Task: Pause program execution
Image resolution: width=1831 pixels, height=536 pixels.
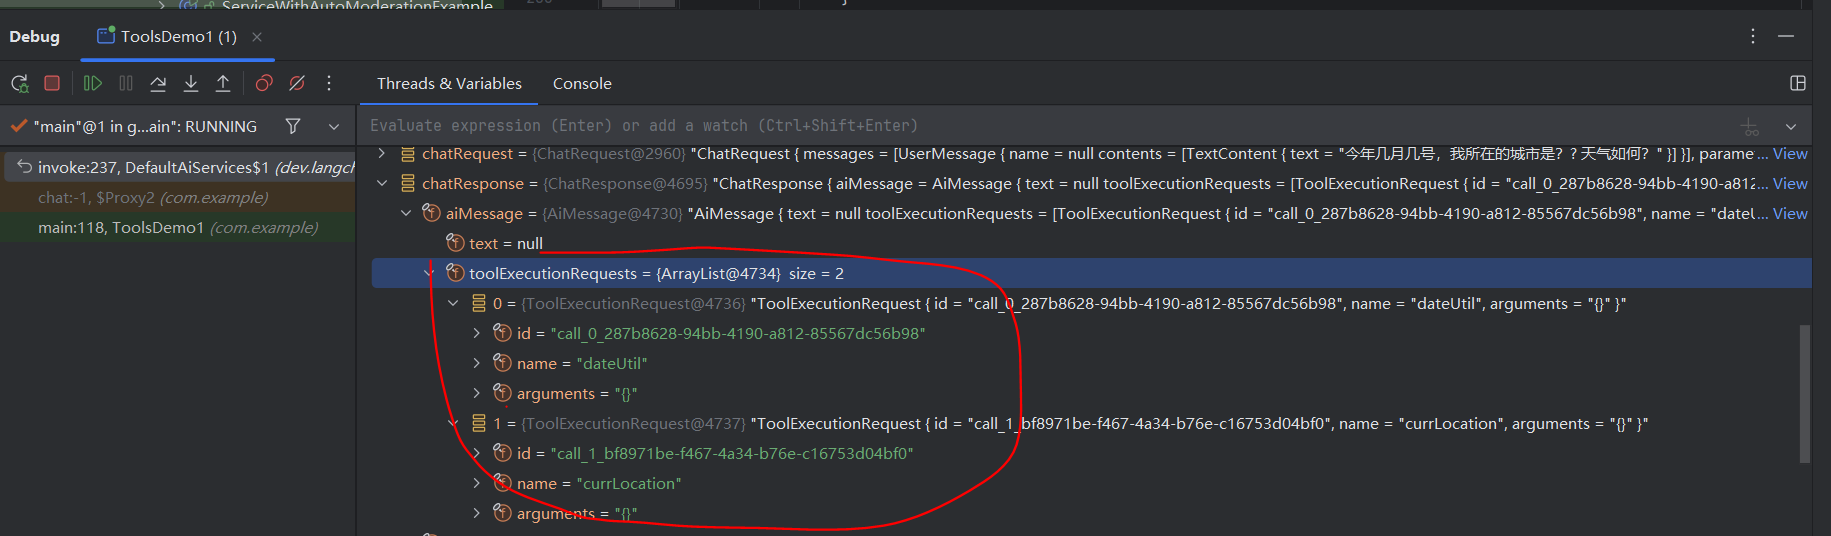Action: coord(126,83)
